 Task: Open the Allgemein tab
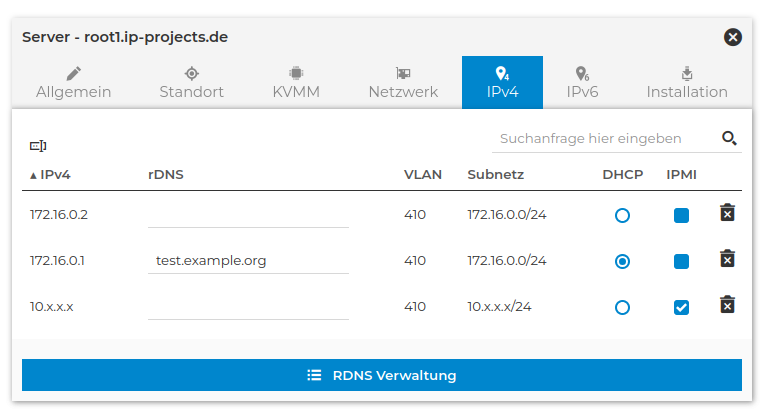(x=73, y=83)
